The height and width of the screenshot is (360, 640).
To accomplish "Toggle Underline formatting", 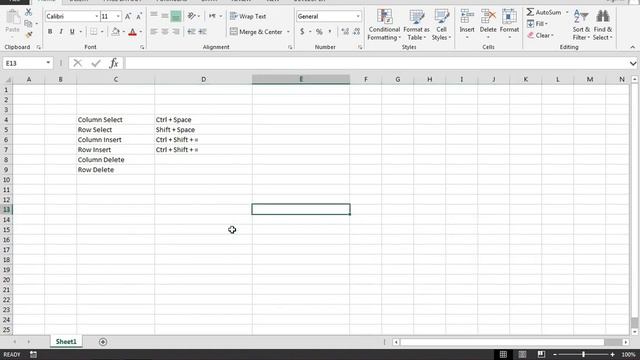I will (72, 31).
